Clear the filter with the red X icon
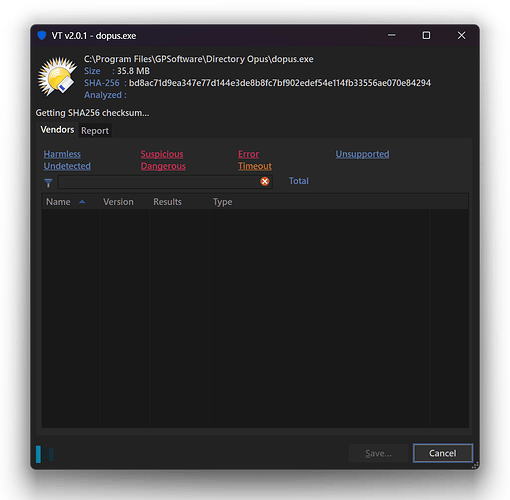 (265, 181)
